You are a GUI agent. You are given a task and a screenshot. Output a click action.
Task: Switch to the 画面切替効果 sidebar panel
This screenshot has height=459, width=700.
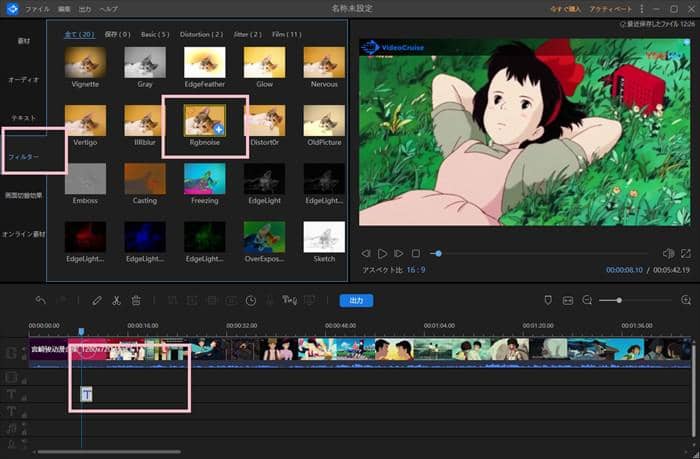click(23, 195)
